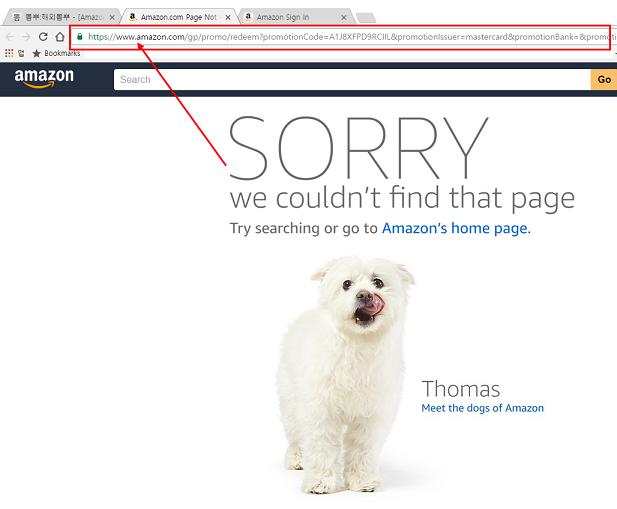Close the first Korean-titled tab
Image resolution: width=617 pixels, height=509 pixels.
click(112, 17)
